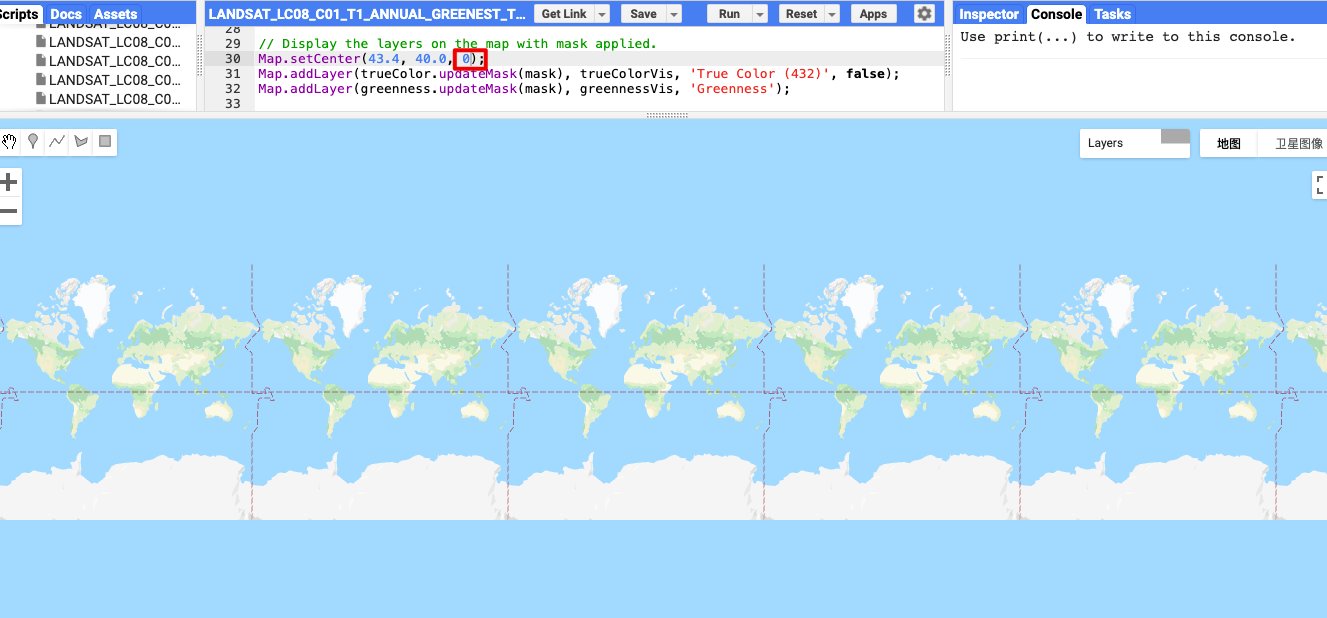Open the Tasks tab
The image size is (1327, 618).
(x=1112, y=14)
